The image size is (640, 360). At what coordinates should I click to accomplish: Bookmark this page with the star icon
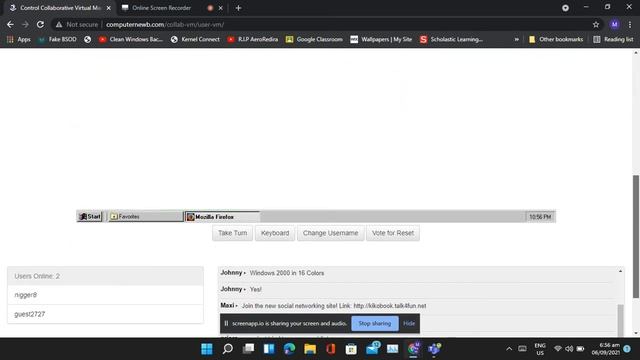coord(596,24)
